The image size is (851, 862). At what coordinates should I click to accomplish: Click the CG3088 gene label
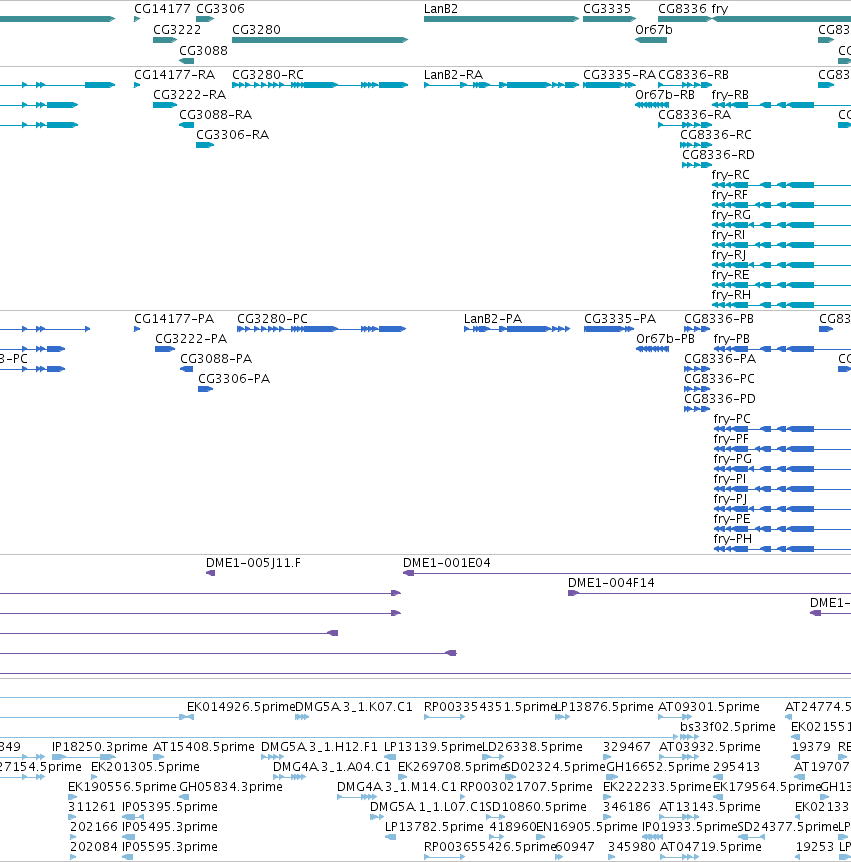pyautogui.click(x=203, y=51)
